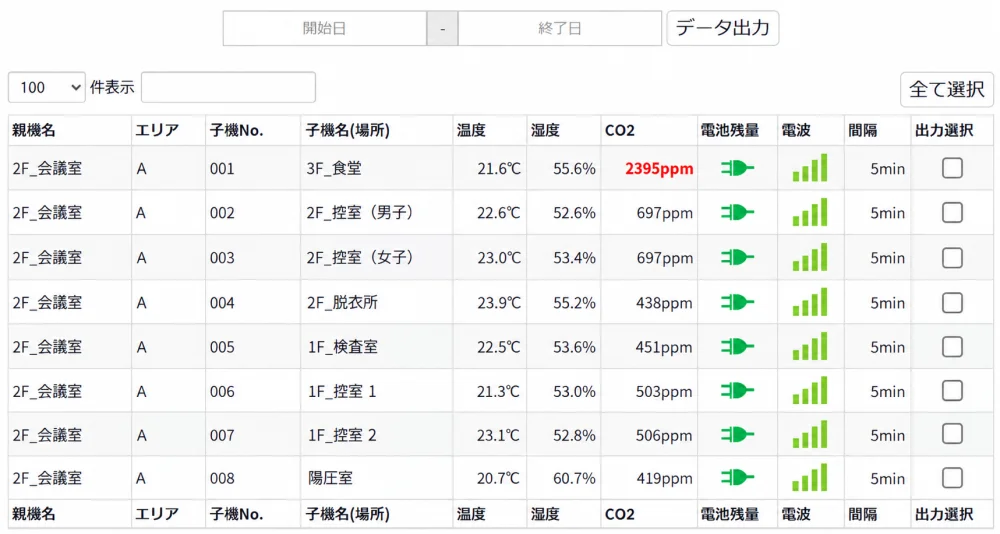This screenshot has height=534, width=1000.
Task: Click the 1F_控室 1 location cell
Action: click(377, 390)
